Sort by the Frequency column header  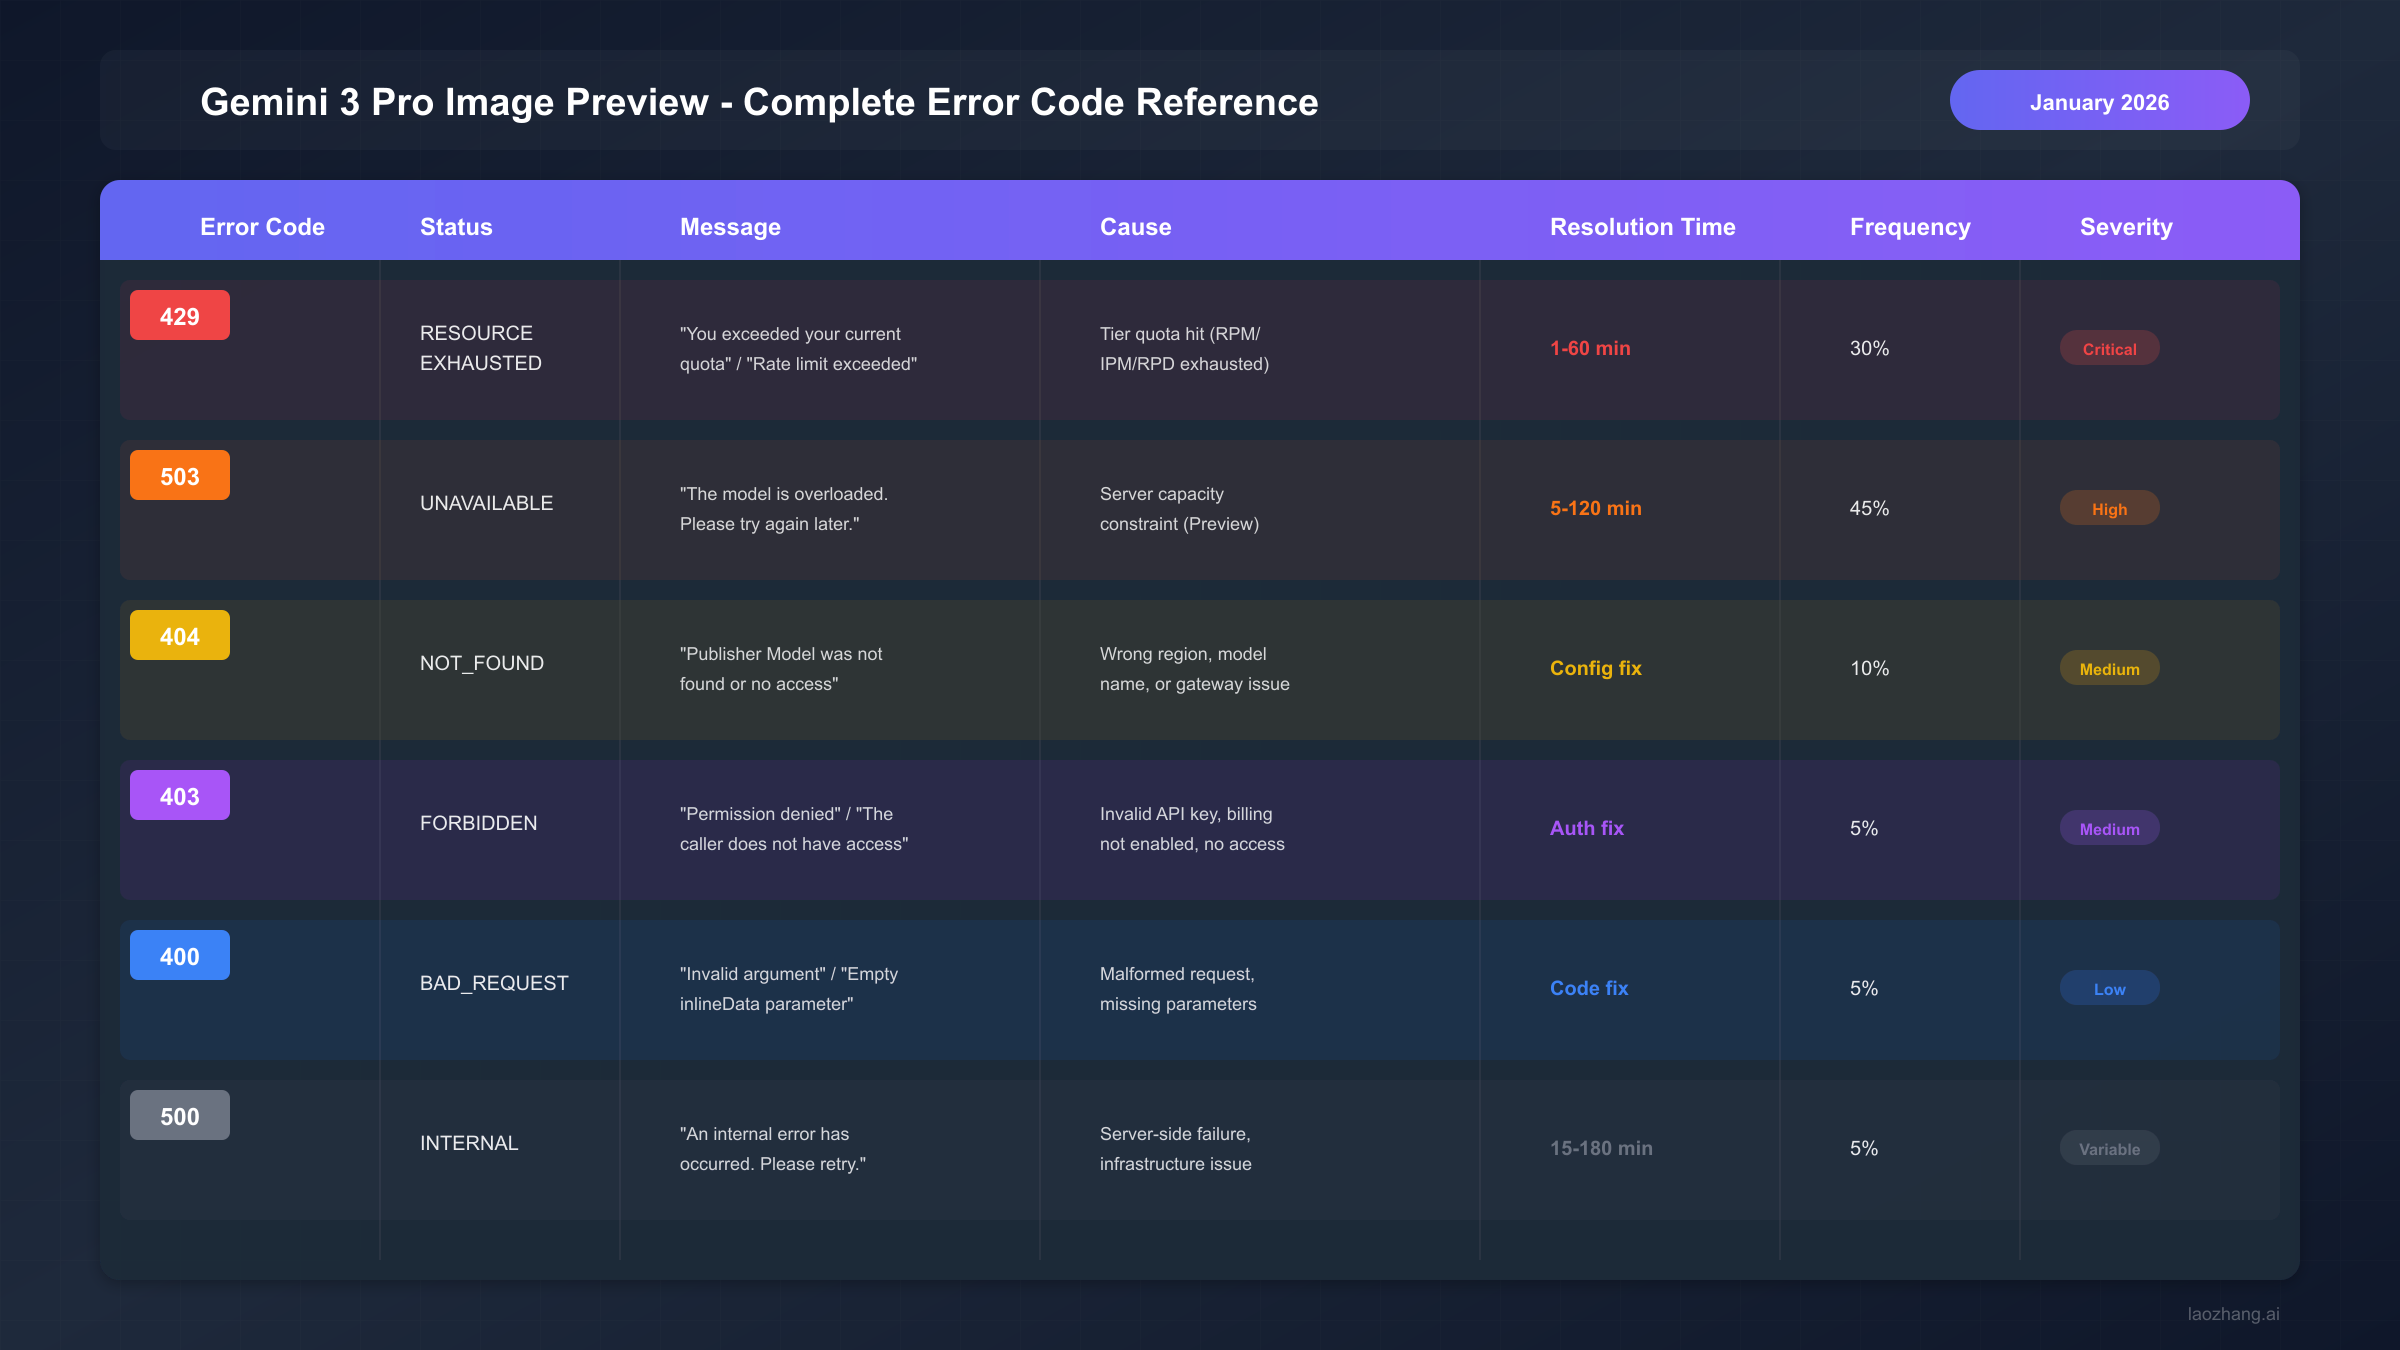click(1909, 227)
